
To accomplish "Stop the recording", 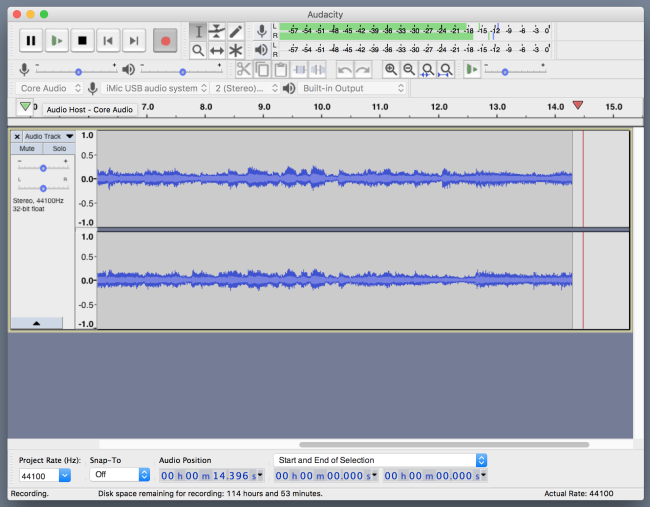I will [x=82, y=41].
